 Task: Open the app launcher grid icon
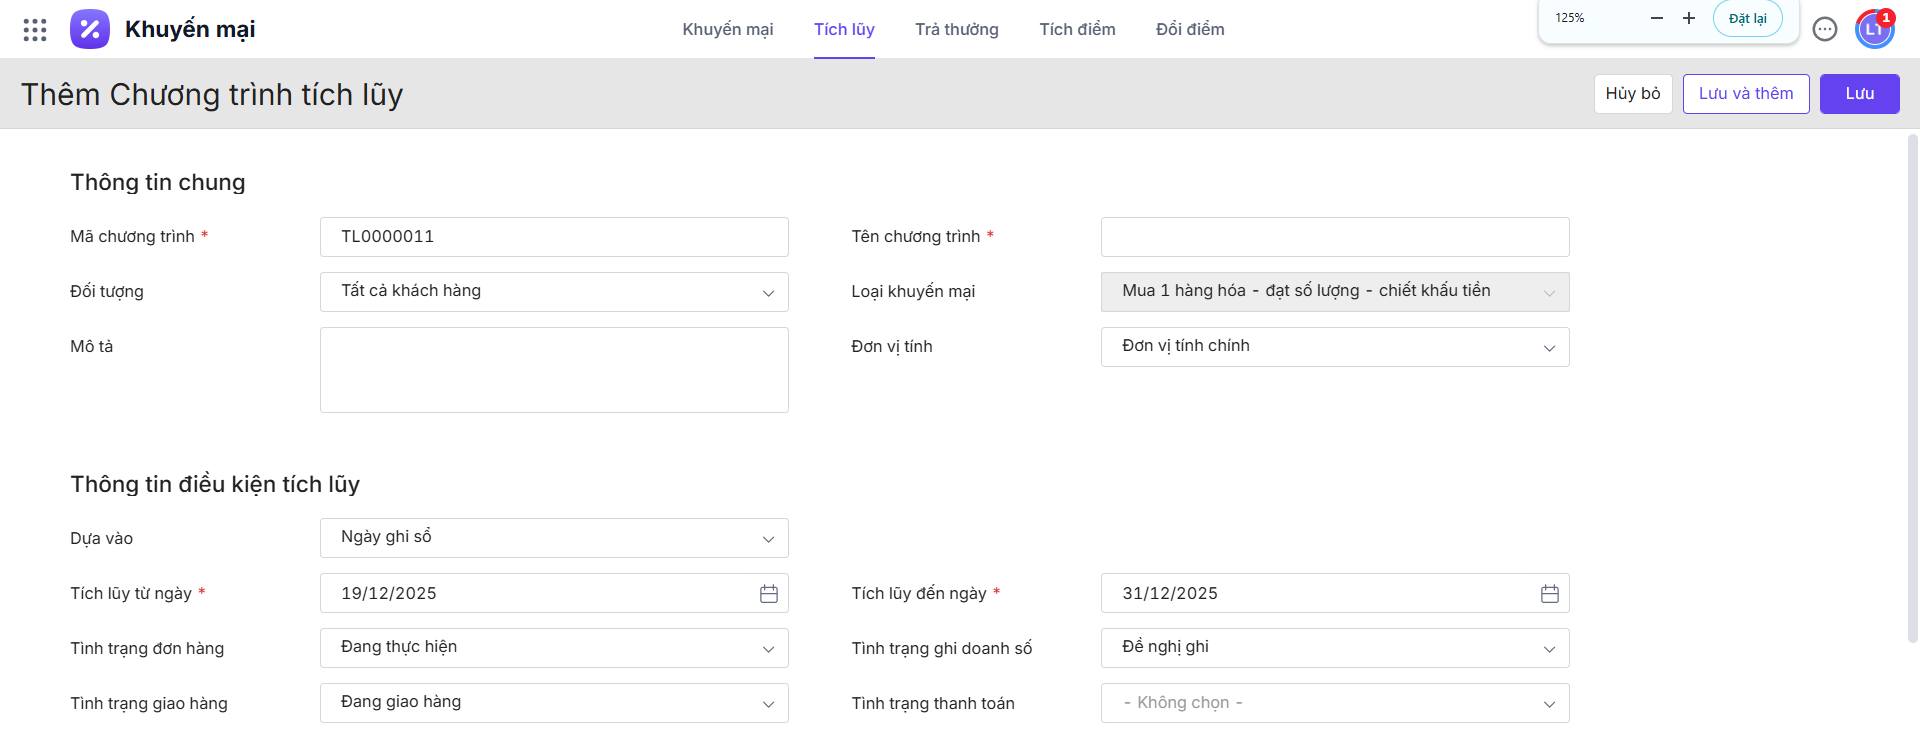click(x=35, y=30)
